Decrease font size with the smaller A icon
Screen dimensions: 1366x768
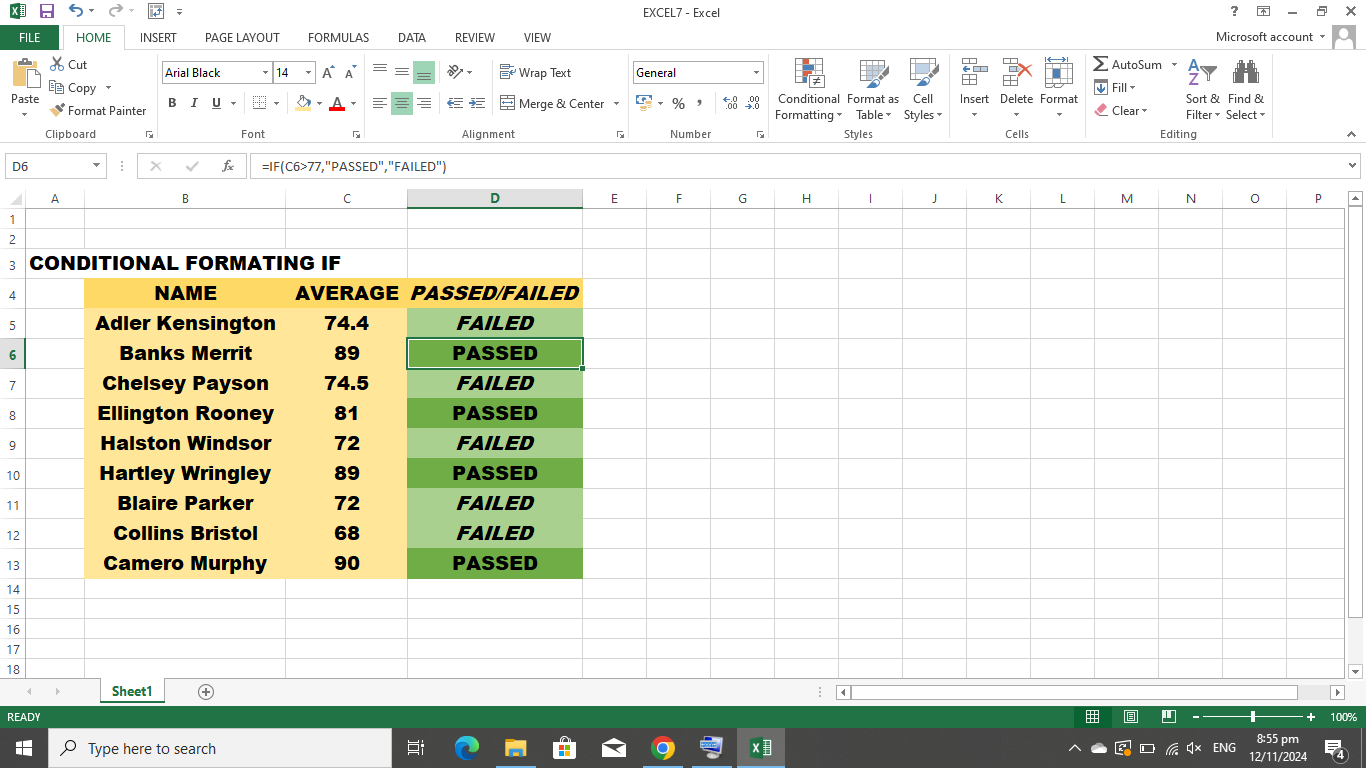point(350,73)
